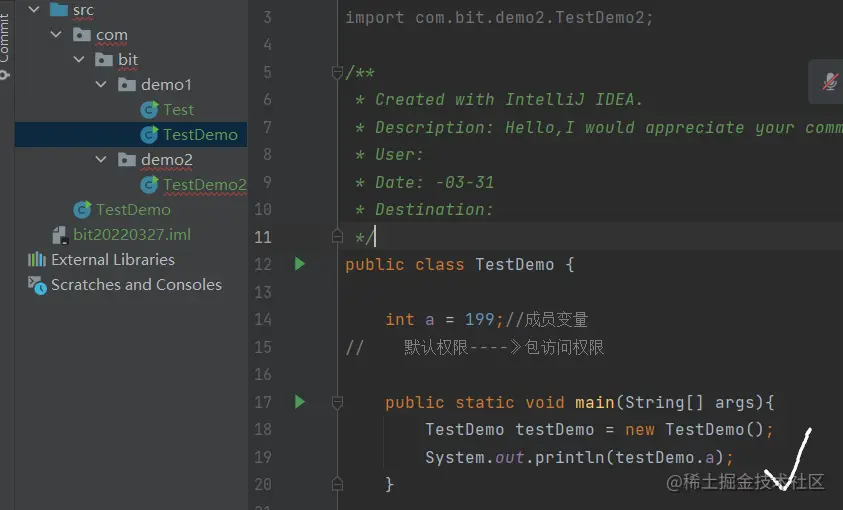Click the 'Destination:' comment line
Image resolution: width=843 pixels, height=510 pixels.
click(424, 210)
